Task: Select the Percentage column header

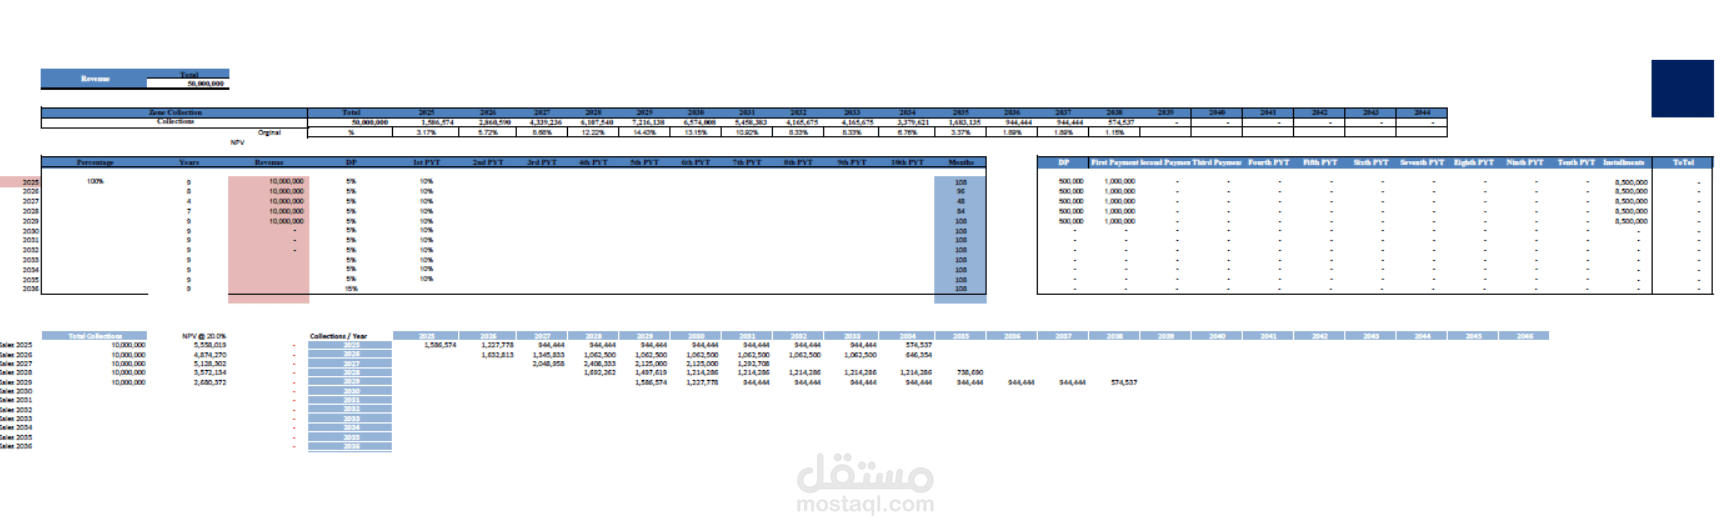Action: pyautogui.click(x=95, y=162)
